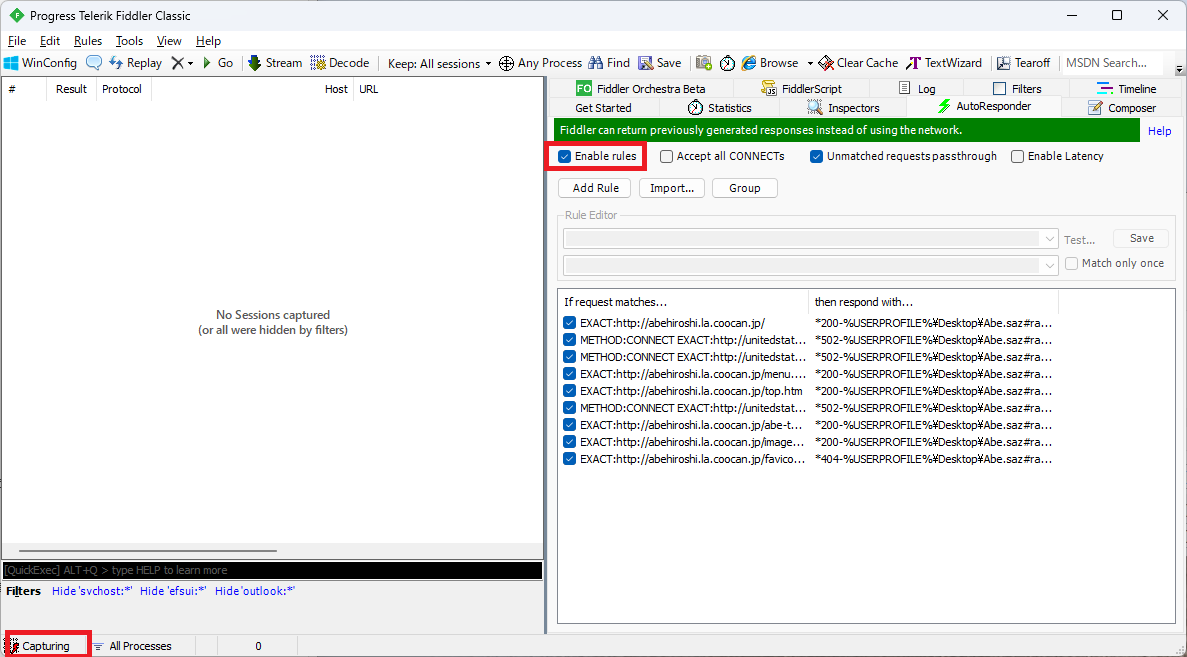Tick Match only once checkbox
Screen dimensions: 1187x657
1071,263
